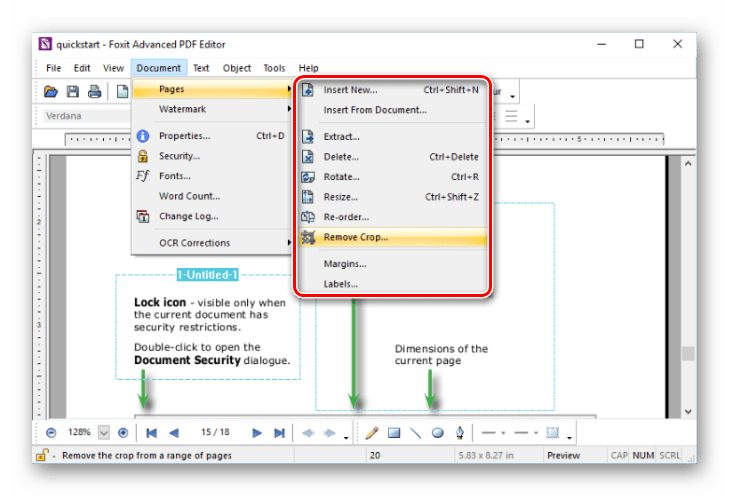Open navigation toolbar overflow arrow
The image size is (729, 496).
(x=346, y=437)
